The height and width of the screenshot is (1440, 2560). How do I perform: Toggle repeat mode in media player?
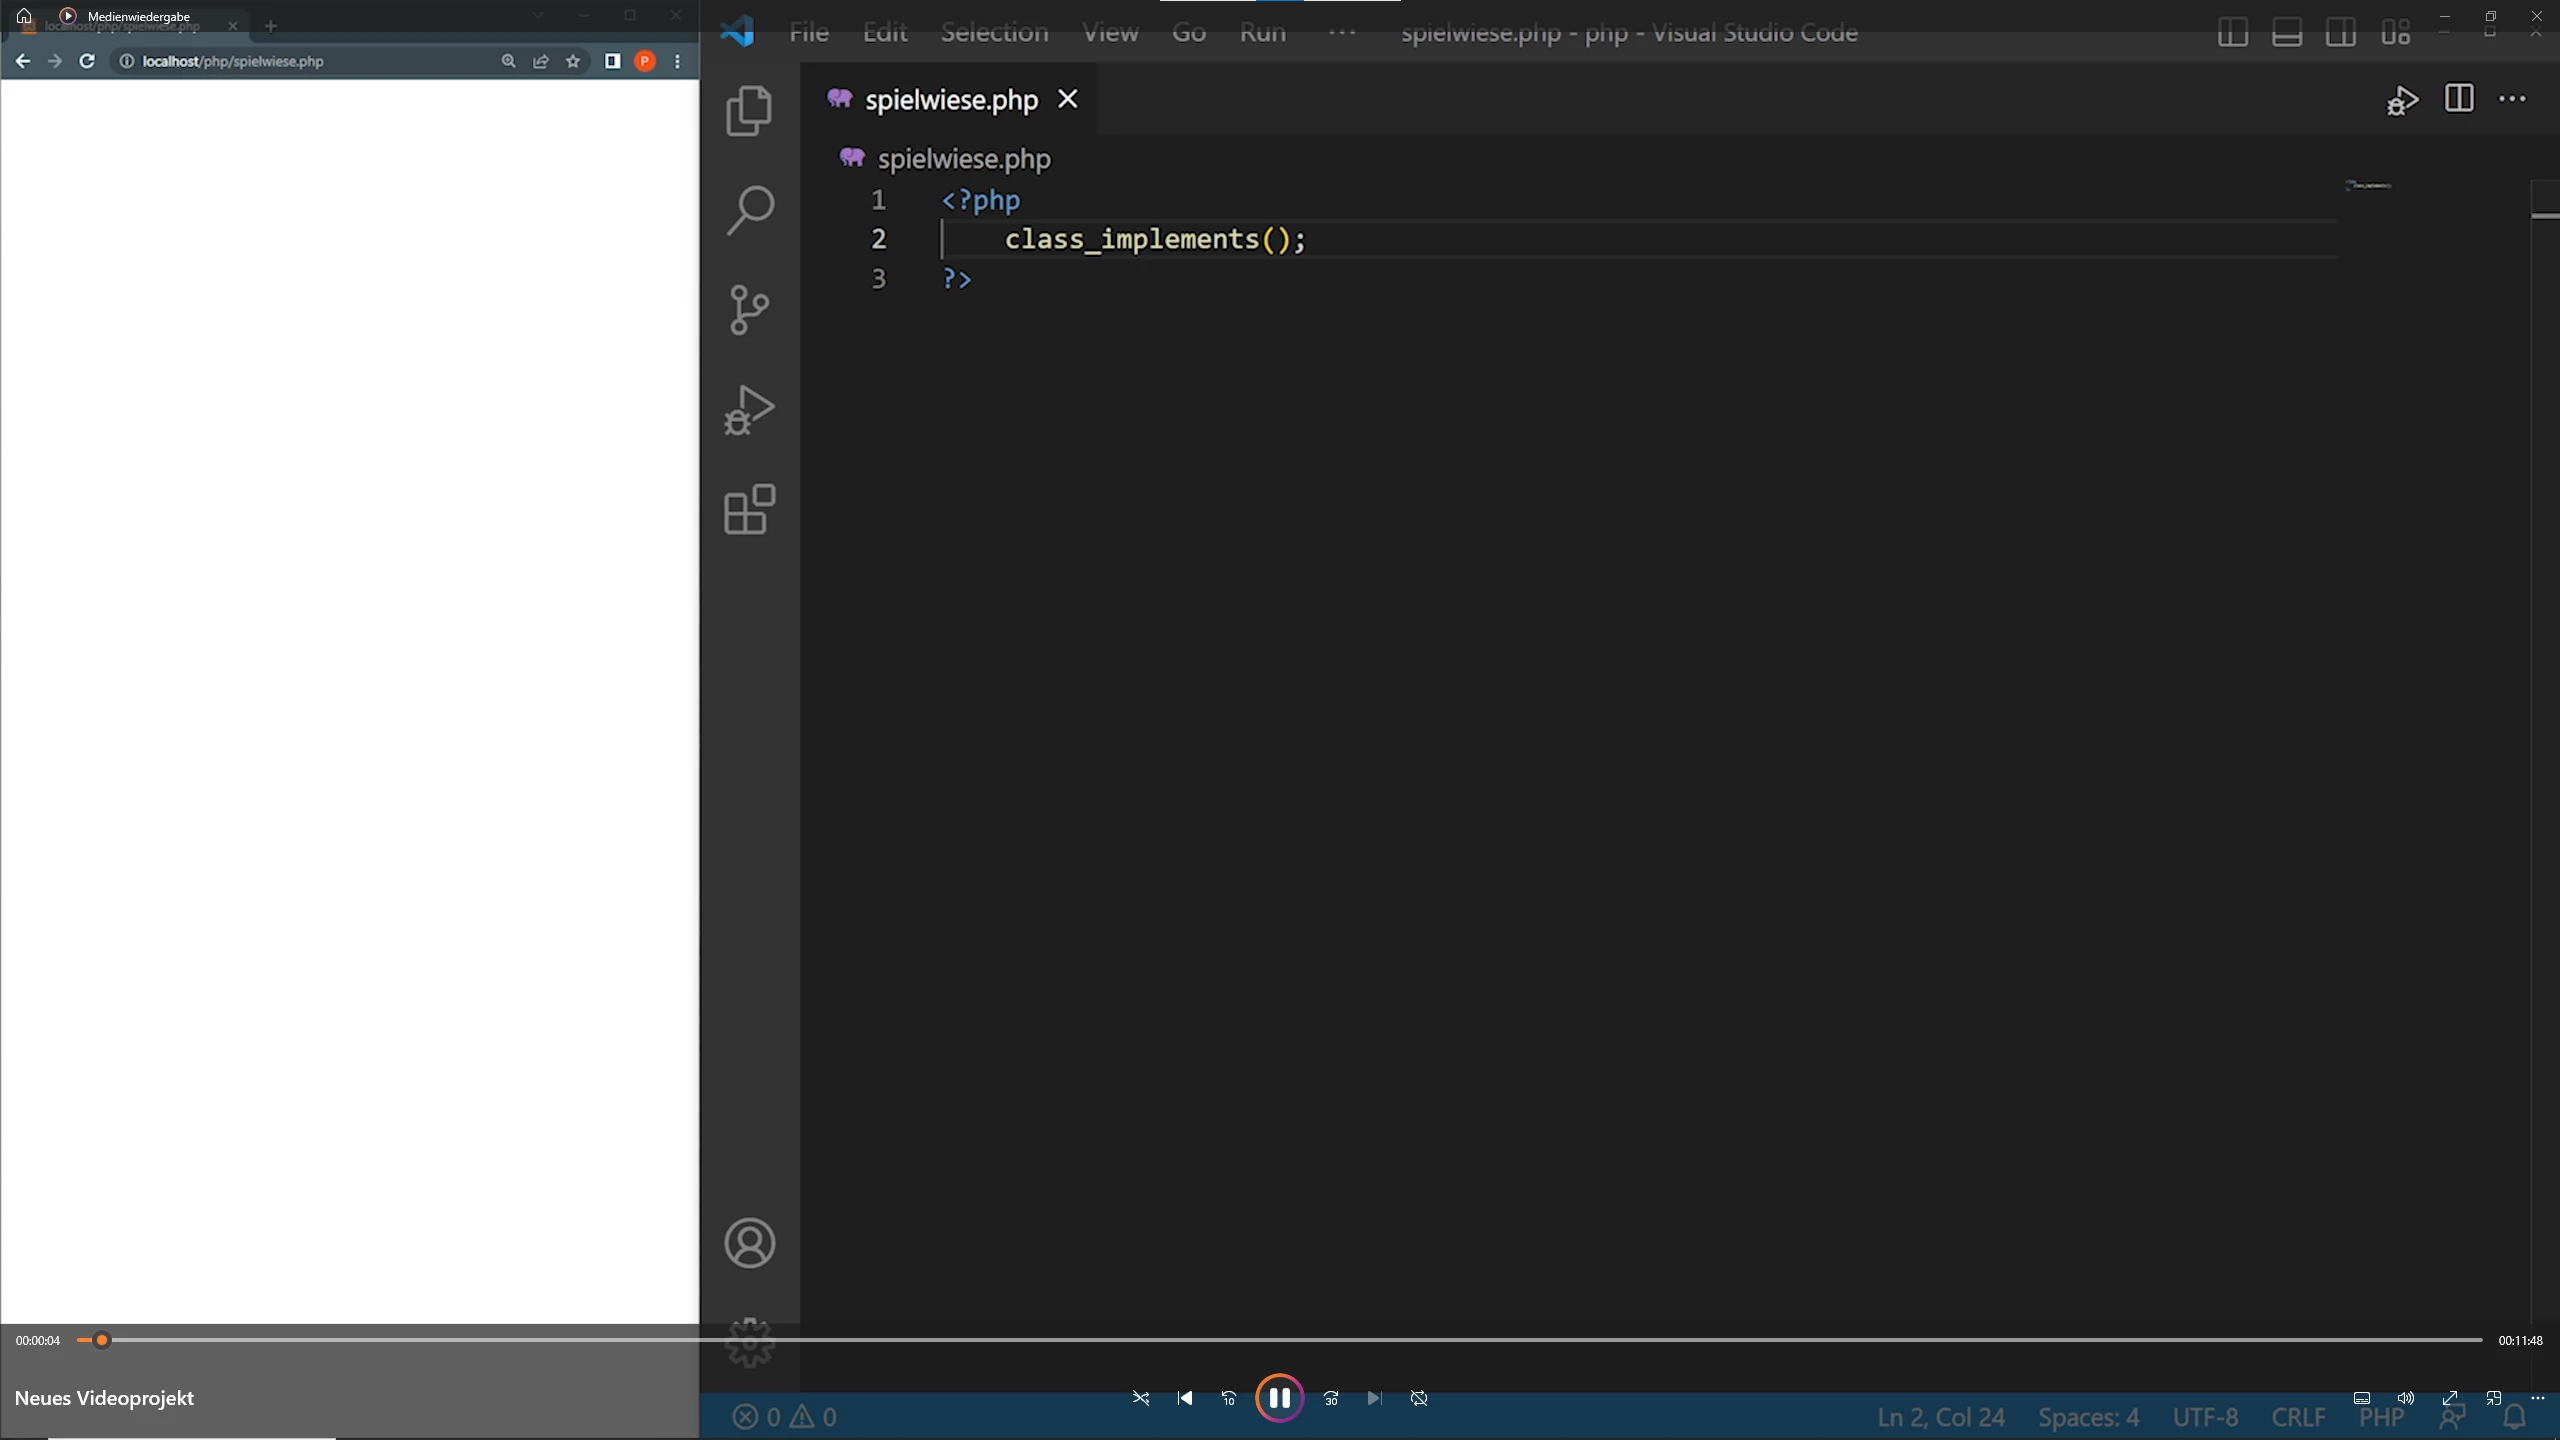[x=1419, y=1398]
